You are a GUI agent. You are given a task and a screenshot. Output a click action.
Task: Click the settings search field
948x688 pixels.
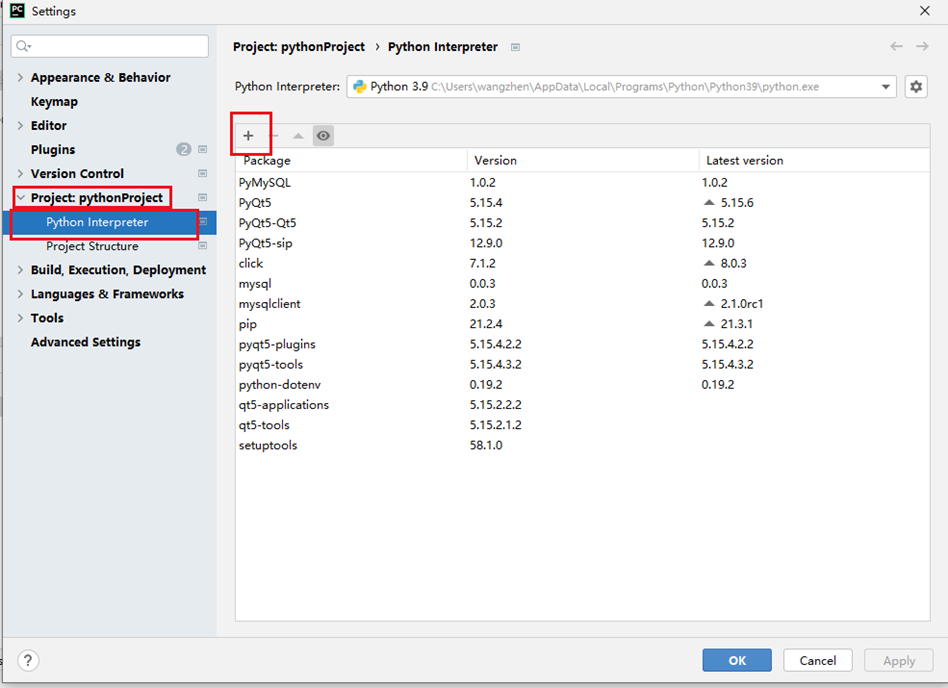[109, 46]
